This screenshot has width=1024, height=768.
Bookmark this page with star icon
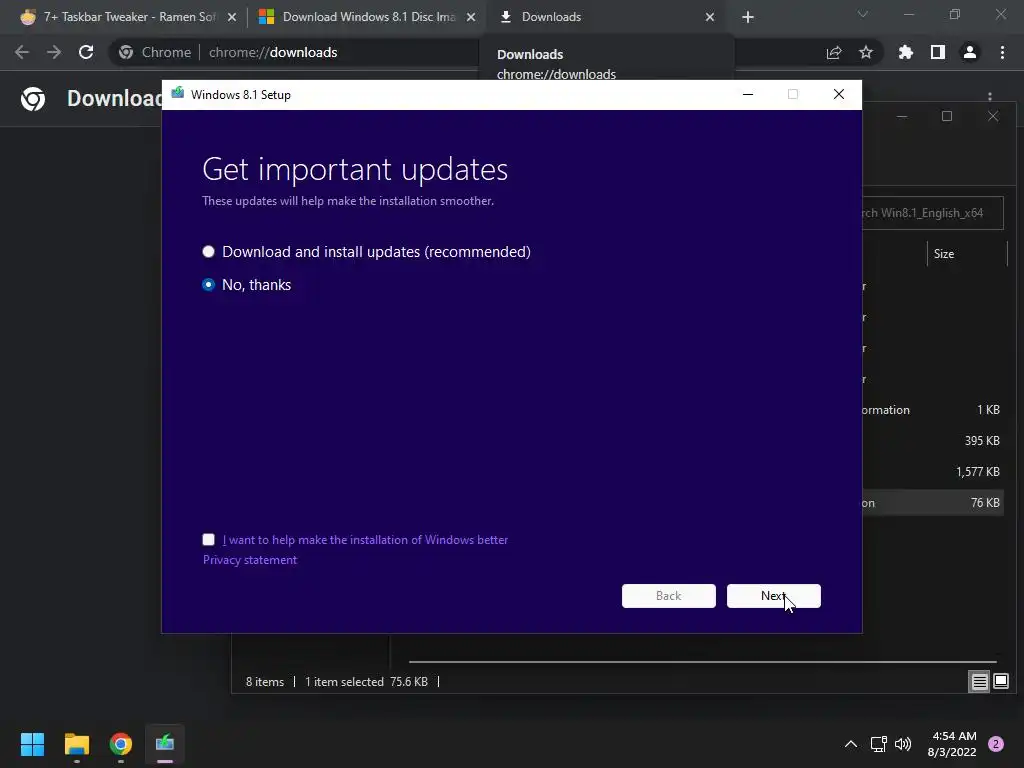coord(866,52)
